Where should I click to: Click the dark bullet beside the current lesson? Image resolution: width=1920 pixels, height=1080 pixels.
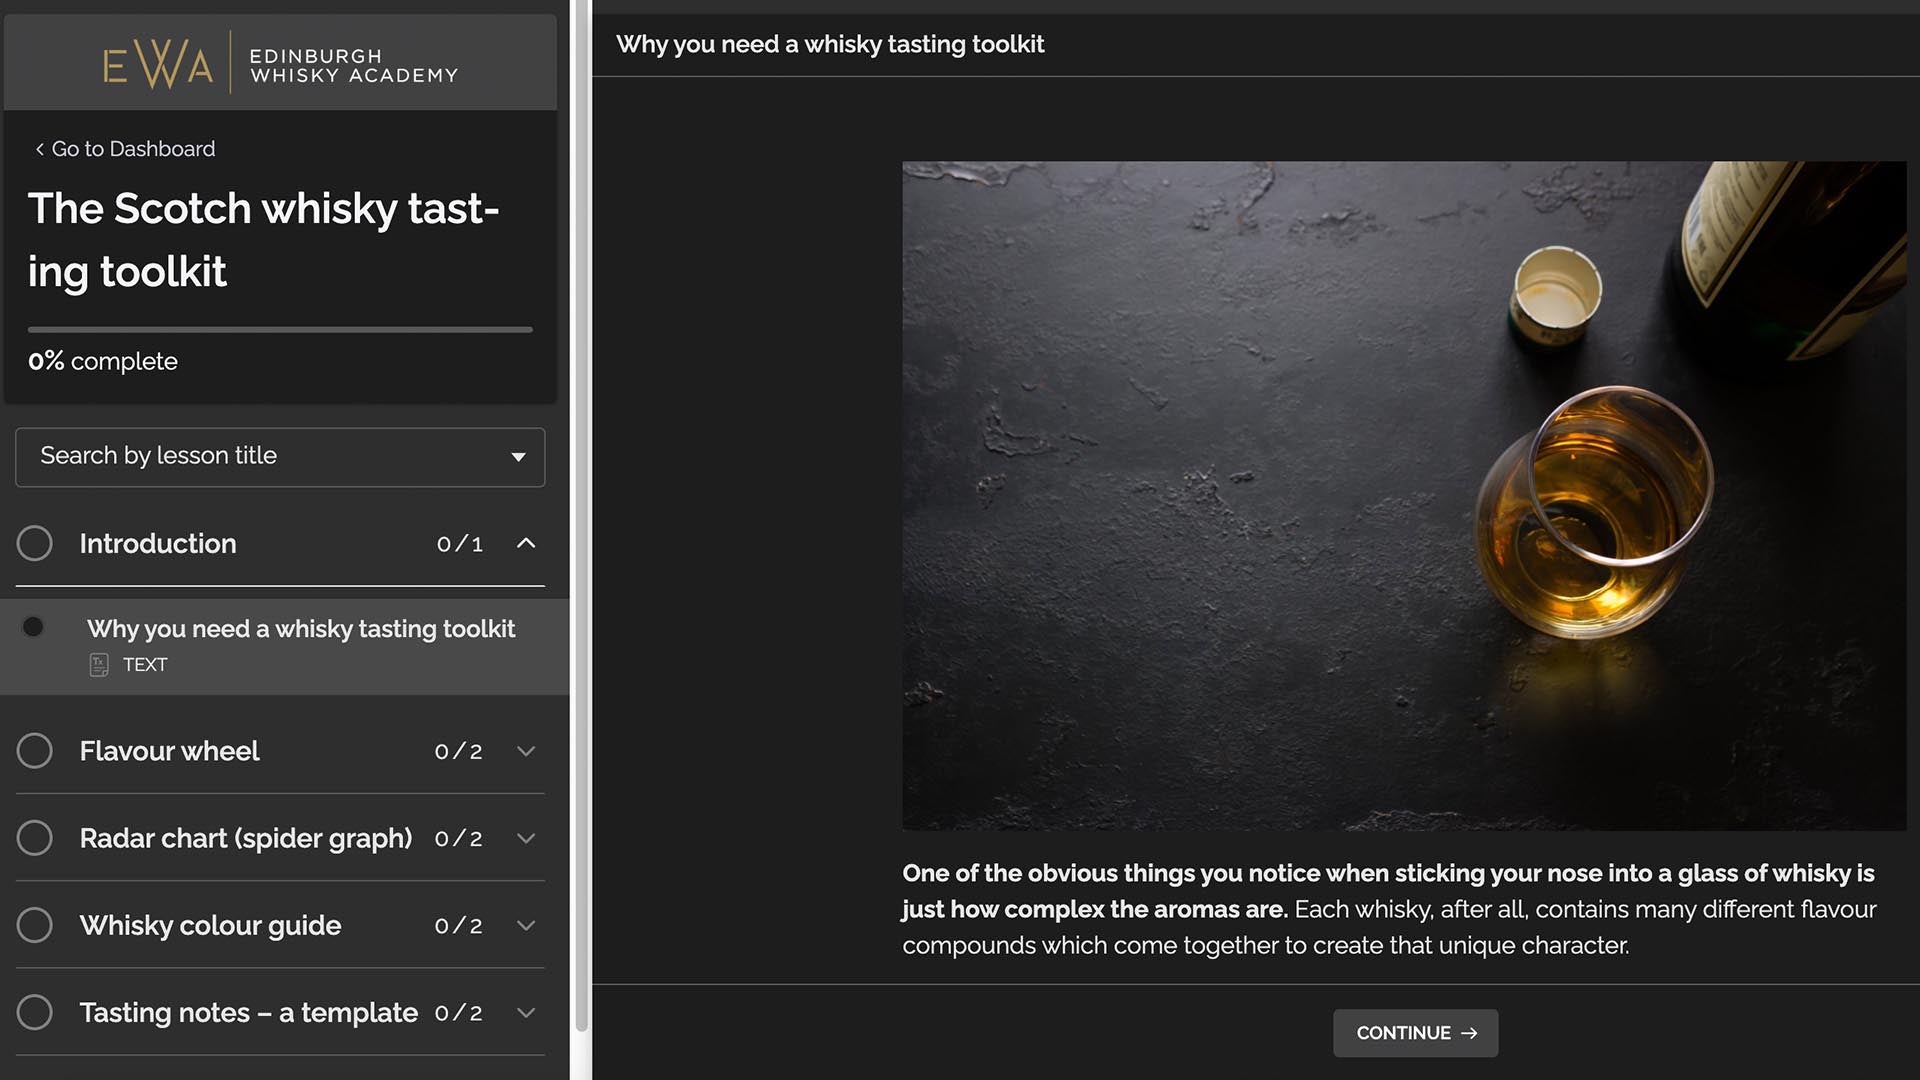click(33, 627)
